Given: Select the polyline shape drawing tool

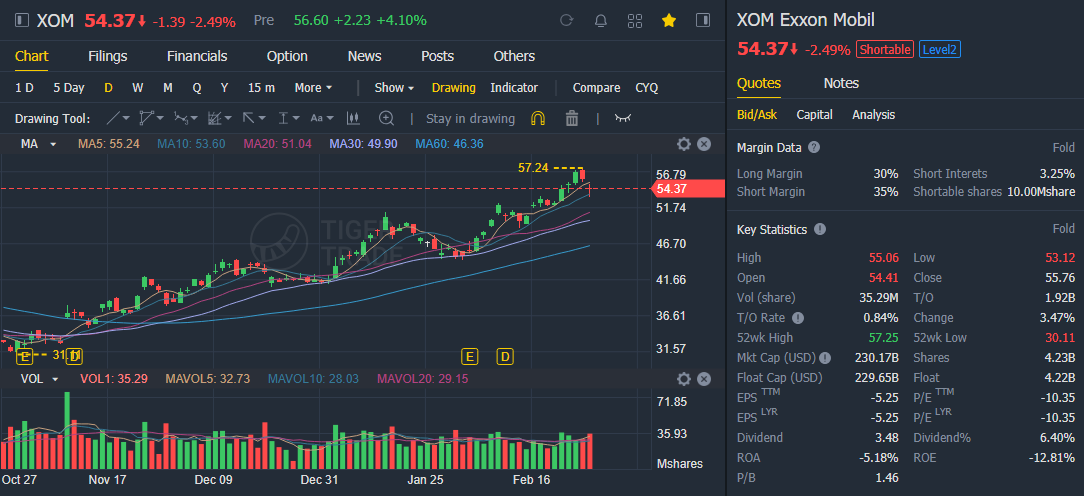Looking at the screenshot, I should coord(146,118).
